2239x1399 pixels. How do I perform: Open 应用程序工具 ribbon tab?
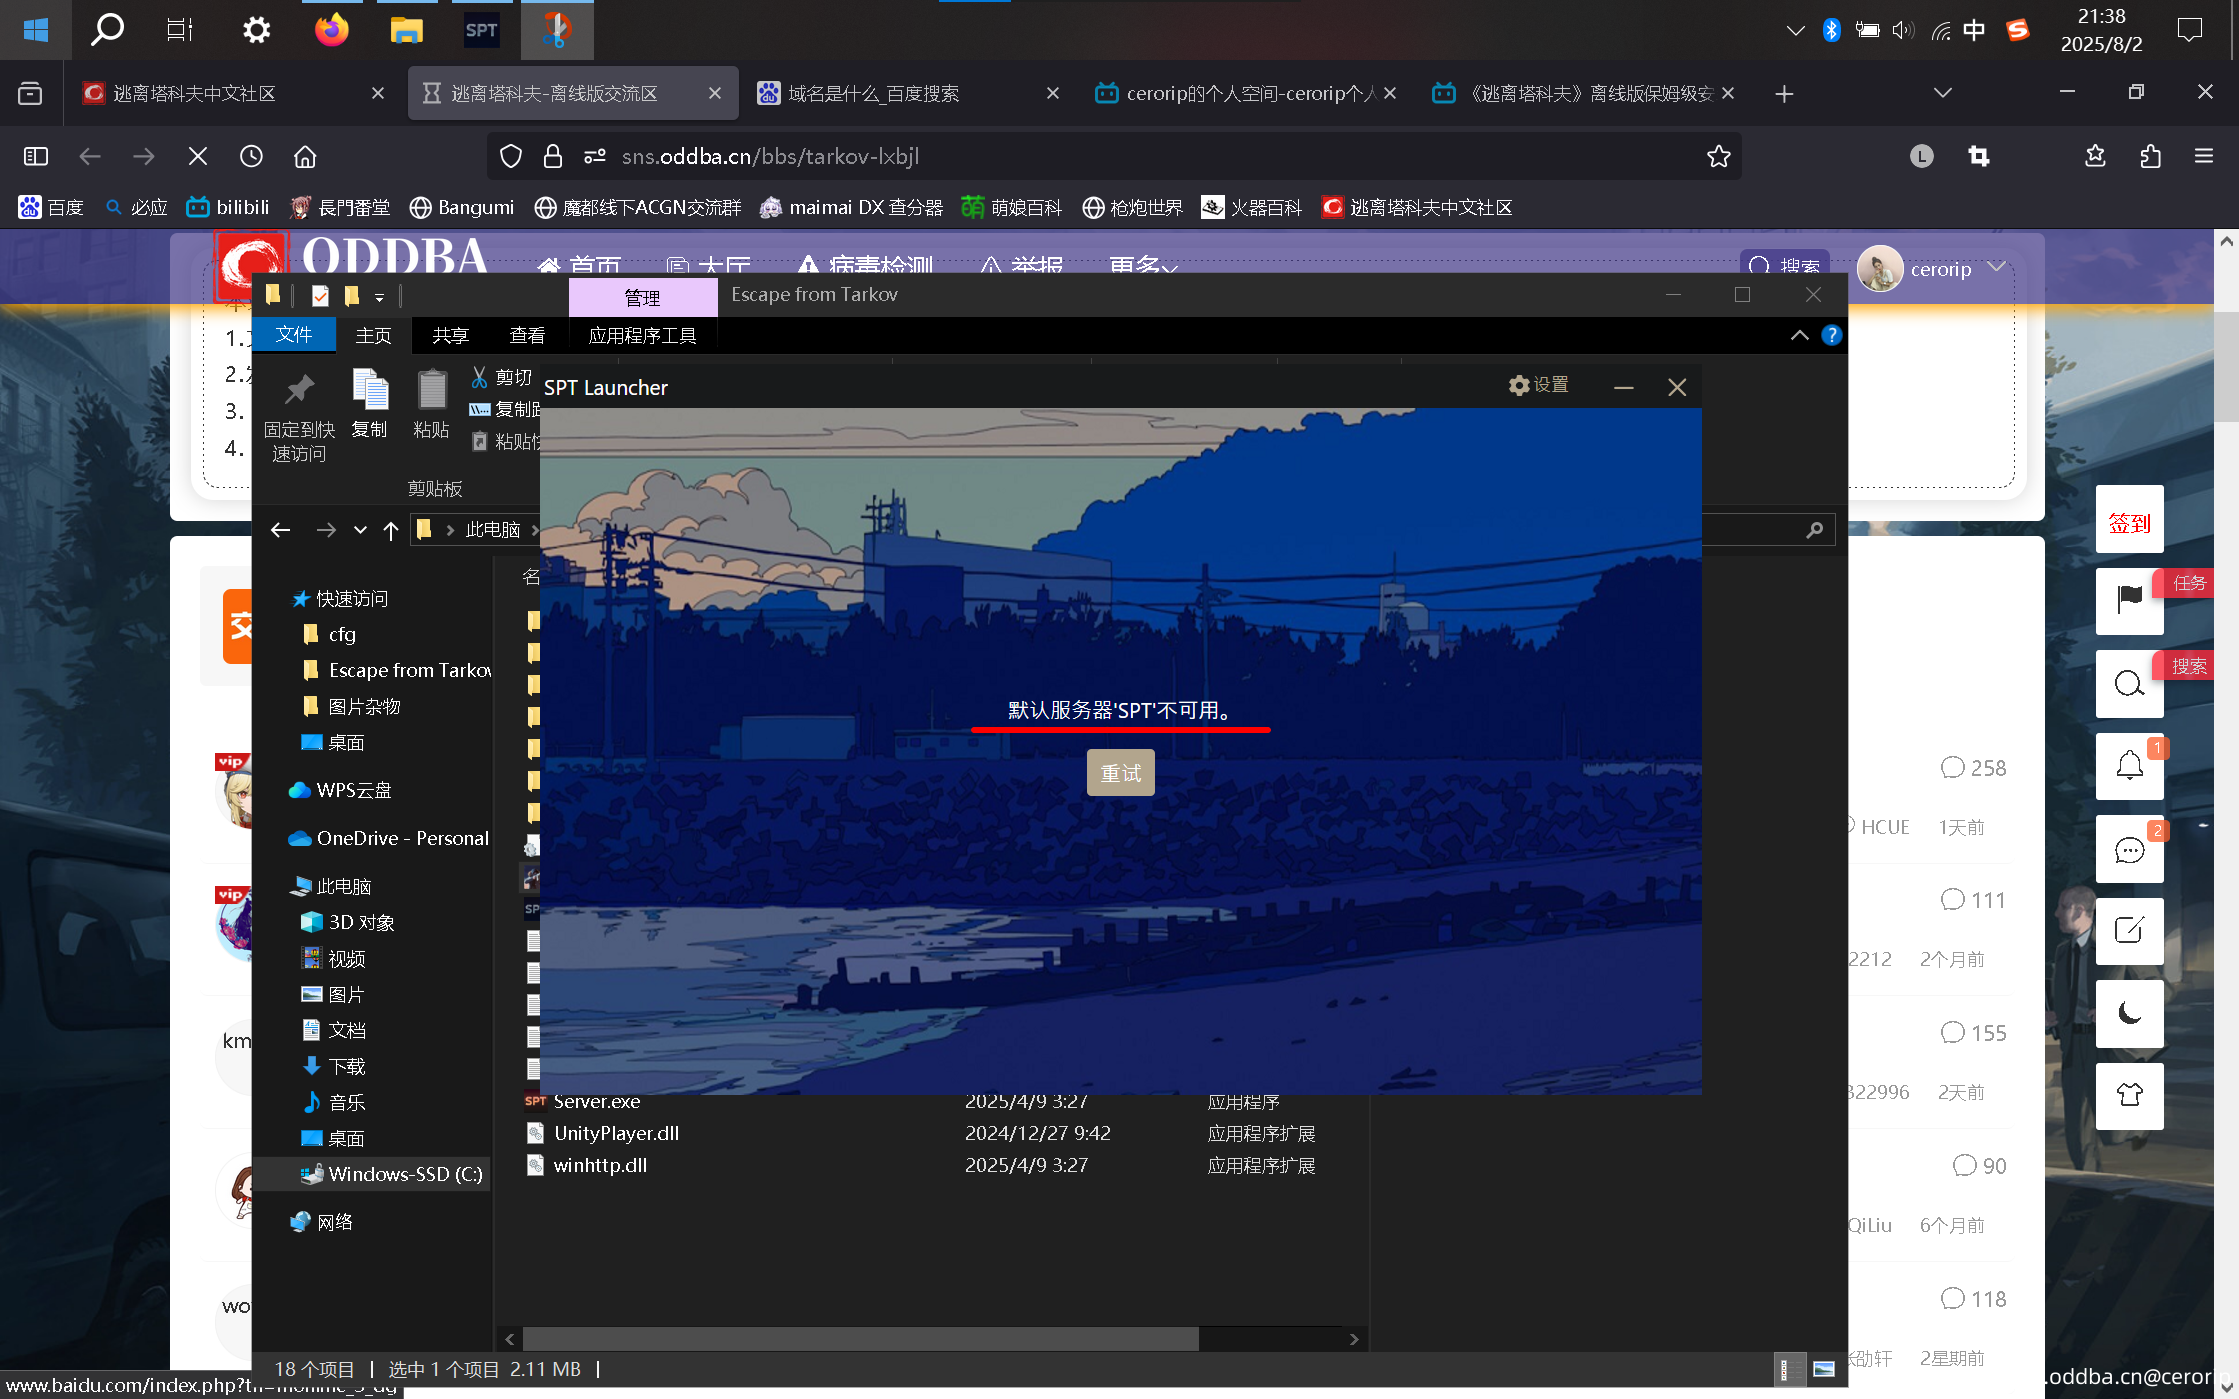(642, 335)
